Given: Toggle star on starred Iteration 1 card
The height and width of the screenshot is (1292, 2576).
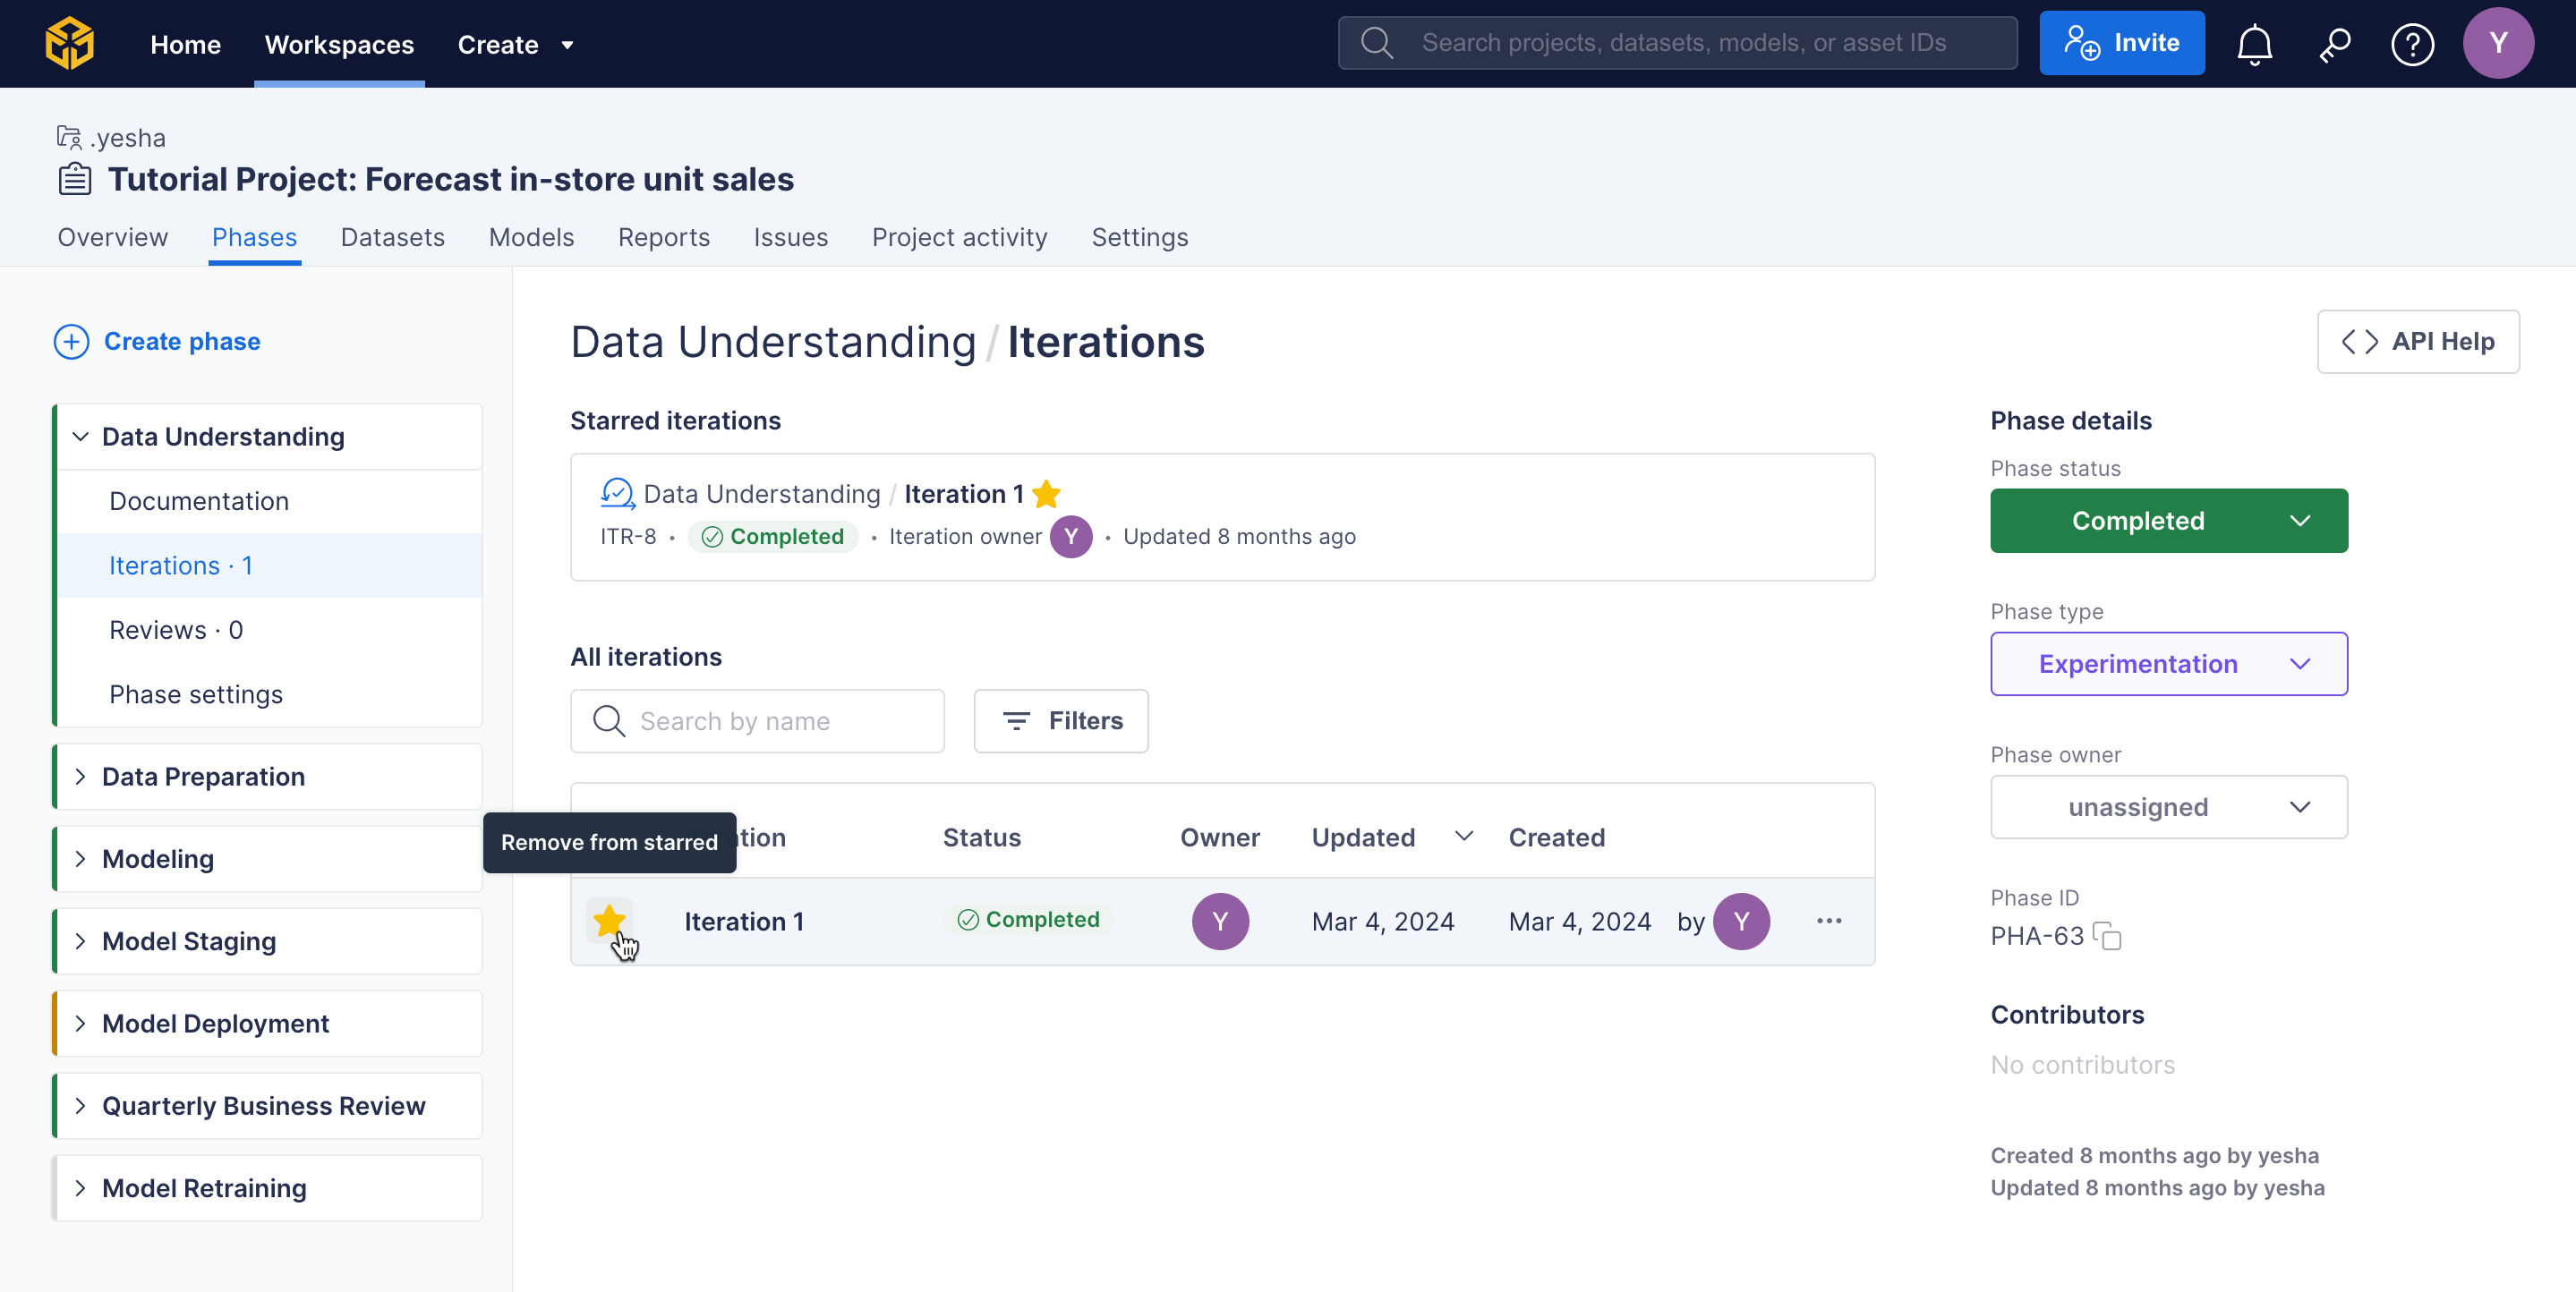Looking at the screenshot, I should (1046, 494).
